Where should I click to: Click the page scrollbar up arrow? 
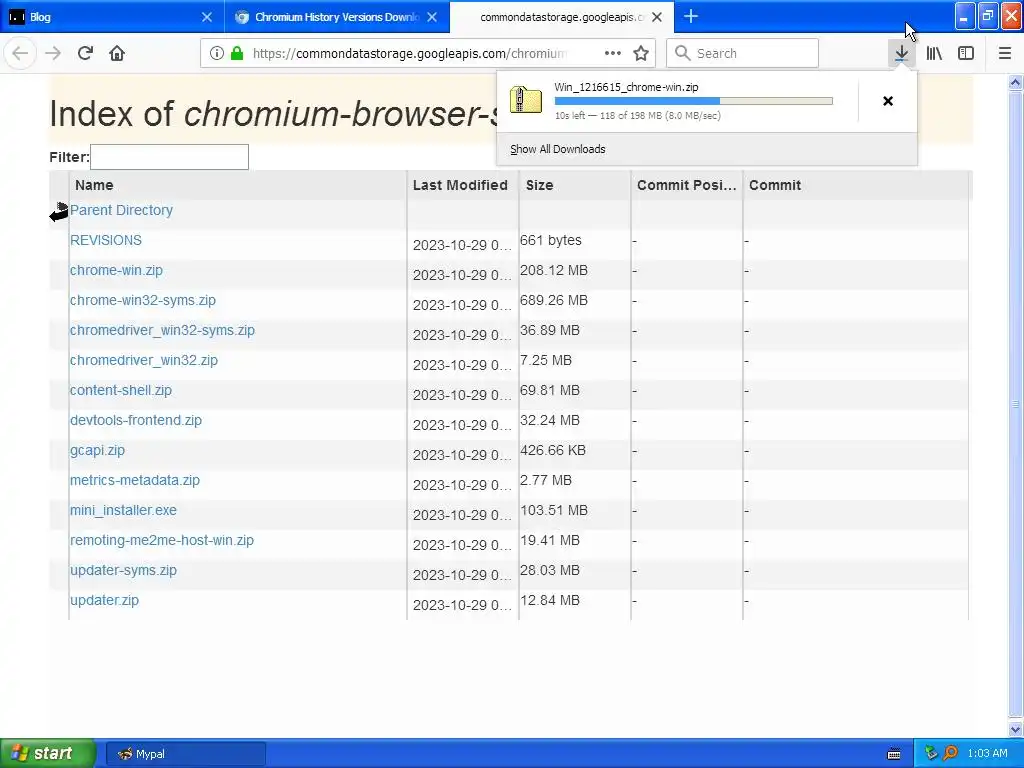click(x=1016, y=83)
